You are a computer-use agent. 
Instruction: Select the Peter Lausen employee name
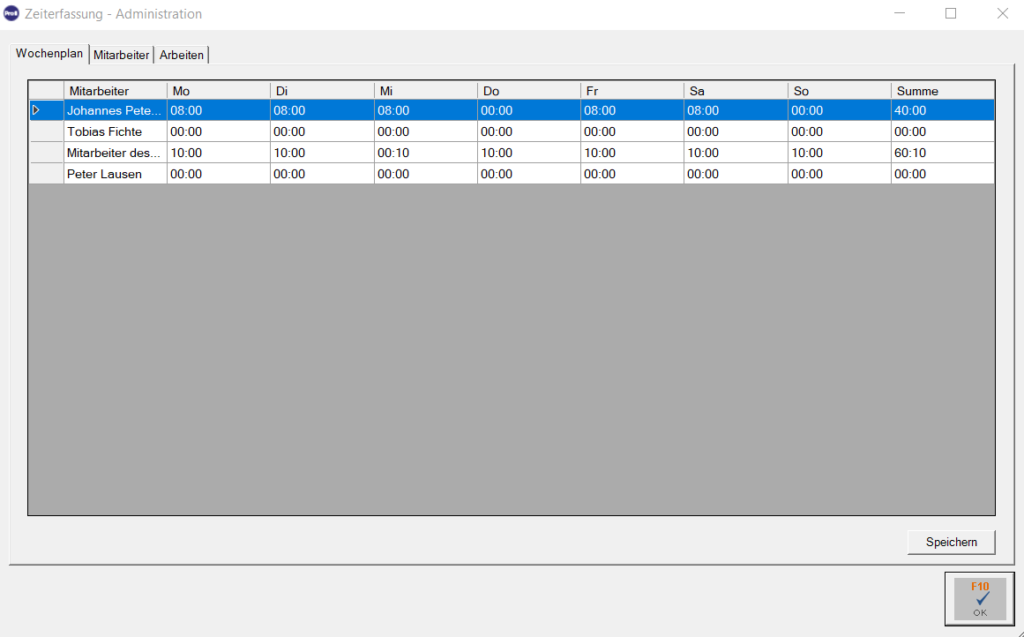click(x=104, y=174)
